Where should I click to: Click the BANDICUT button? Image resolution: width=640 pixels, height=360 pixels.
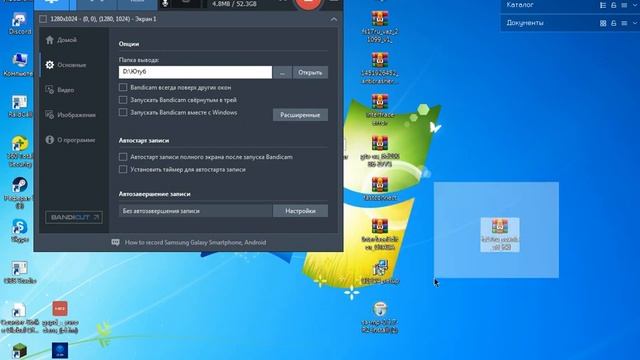74,217
